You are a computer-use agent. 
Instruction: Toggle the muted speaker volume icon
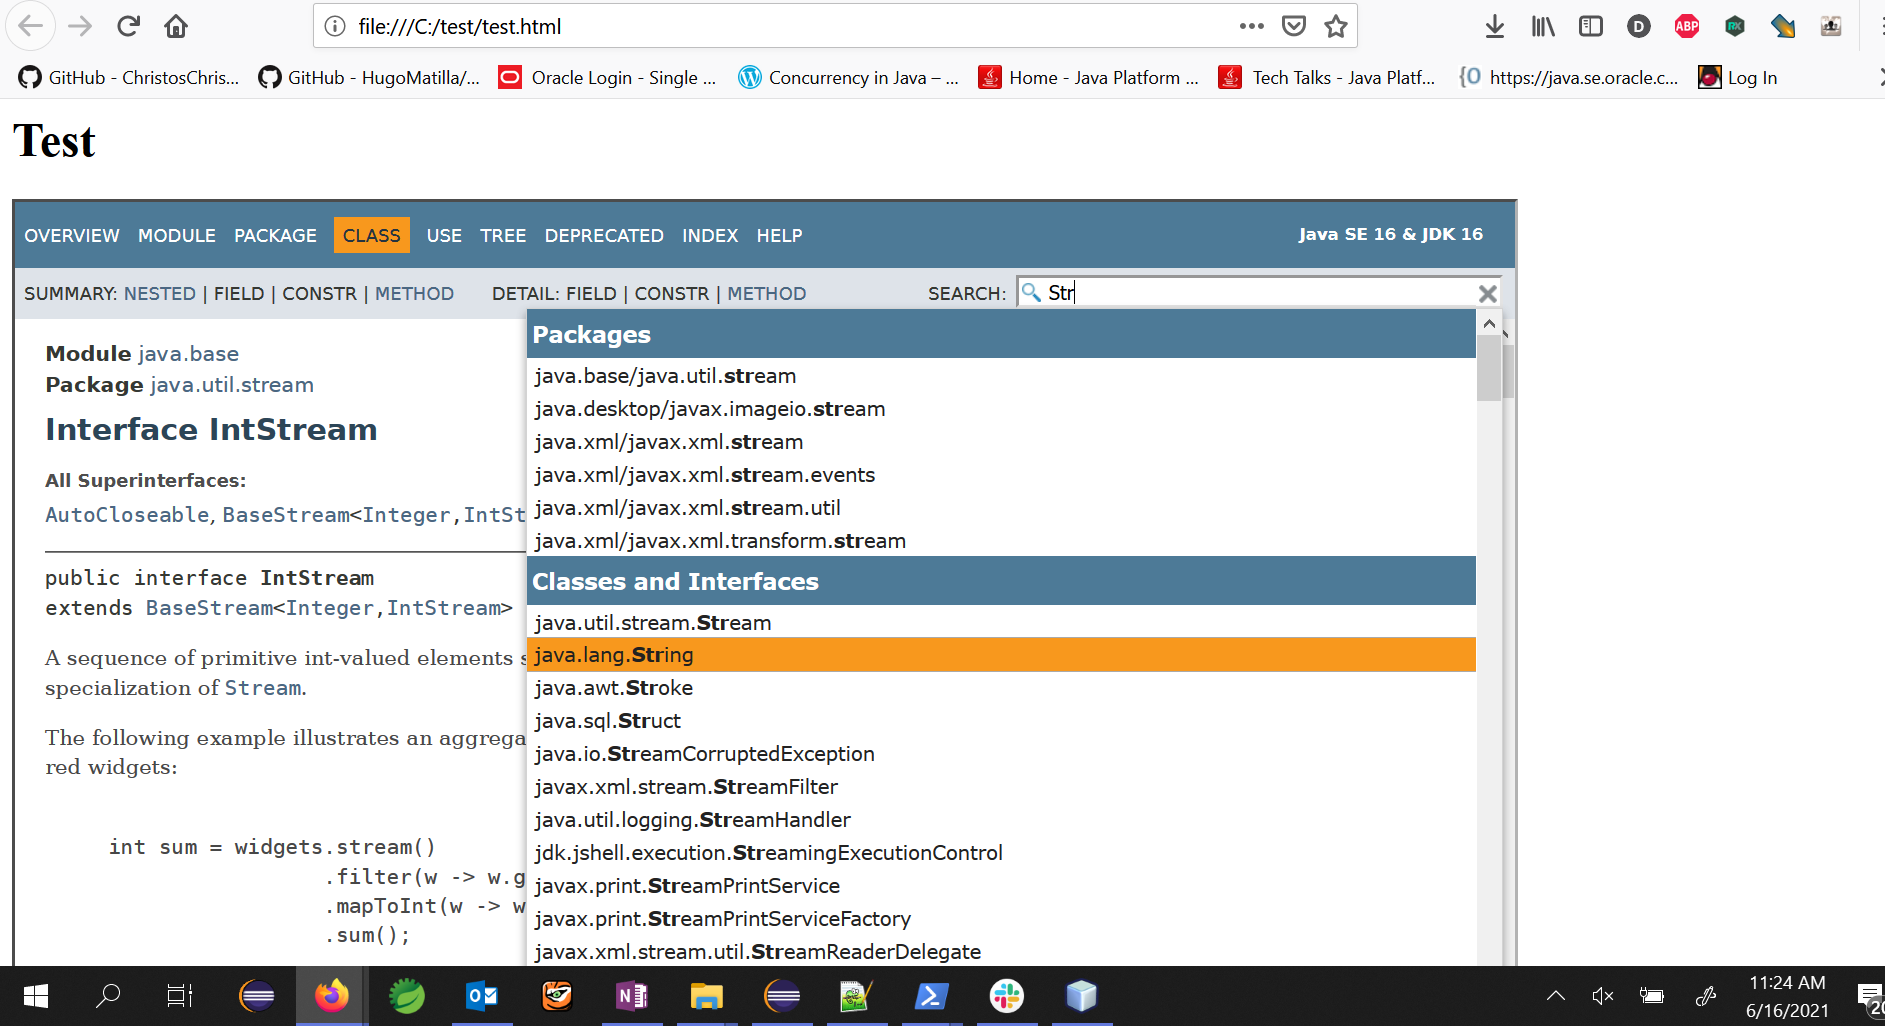[x=1603, y=995]
